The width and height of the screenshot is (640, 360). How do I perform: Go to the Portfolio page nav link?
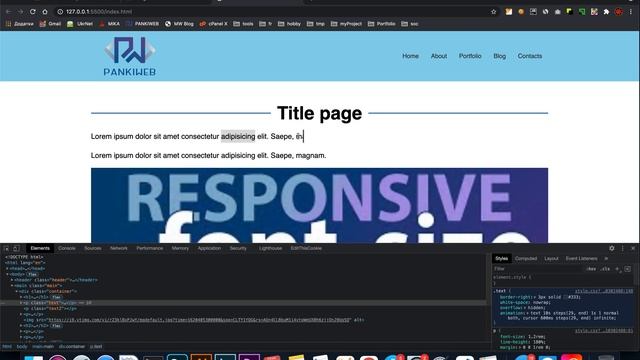470,56
